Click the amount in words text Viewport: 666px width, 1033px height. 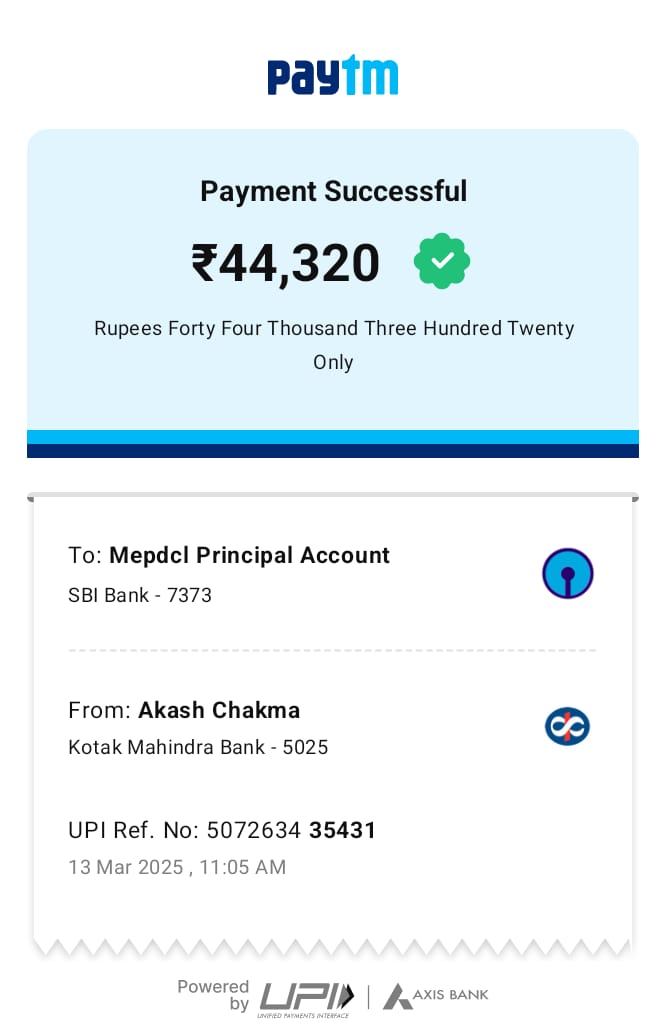[x=333, y=345]
